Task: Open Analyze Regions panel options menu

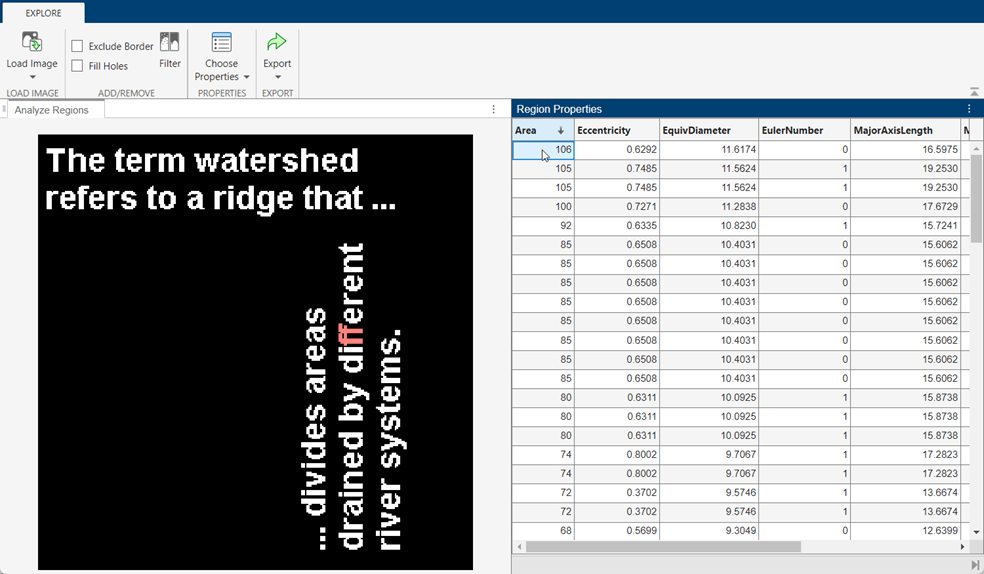Action: (x=494, y=109)
